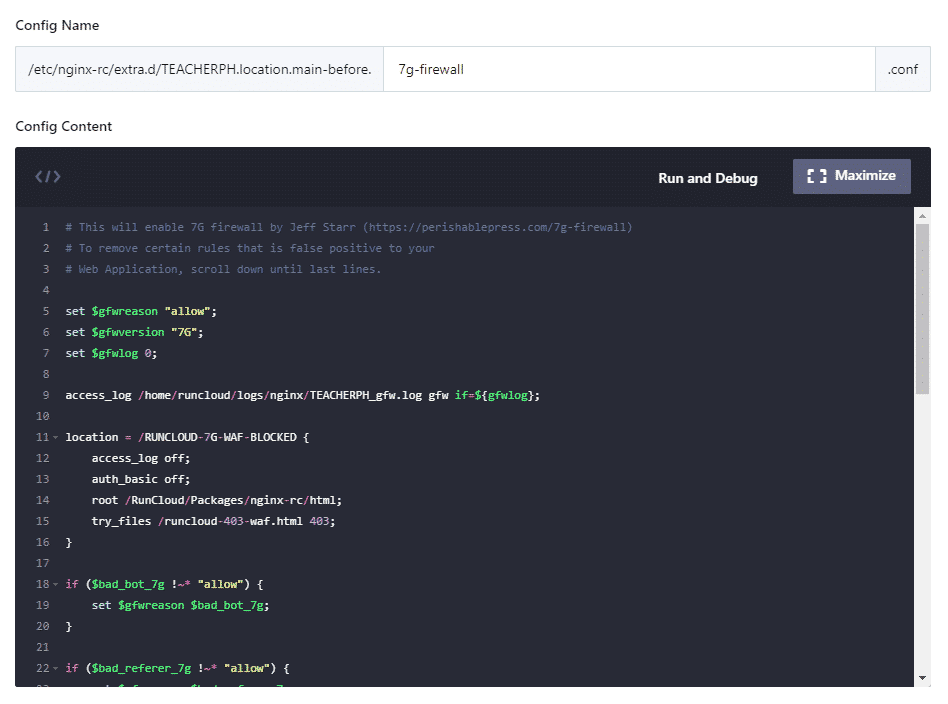Collapse the if block at line 18
Viewport: 948px width, 704px height.
[56, 584]
